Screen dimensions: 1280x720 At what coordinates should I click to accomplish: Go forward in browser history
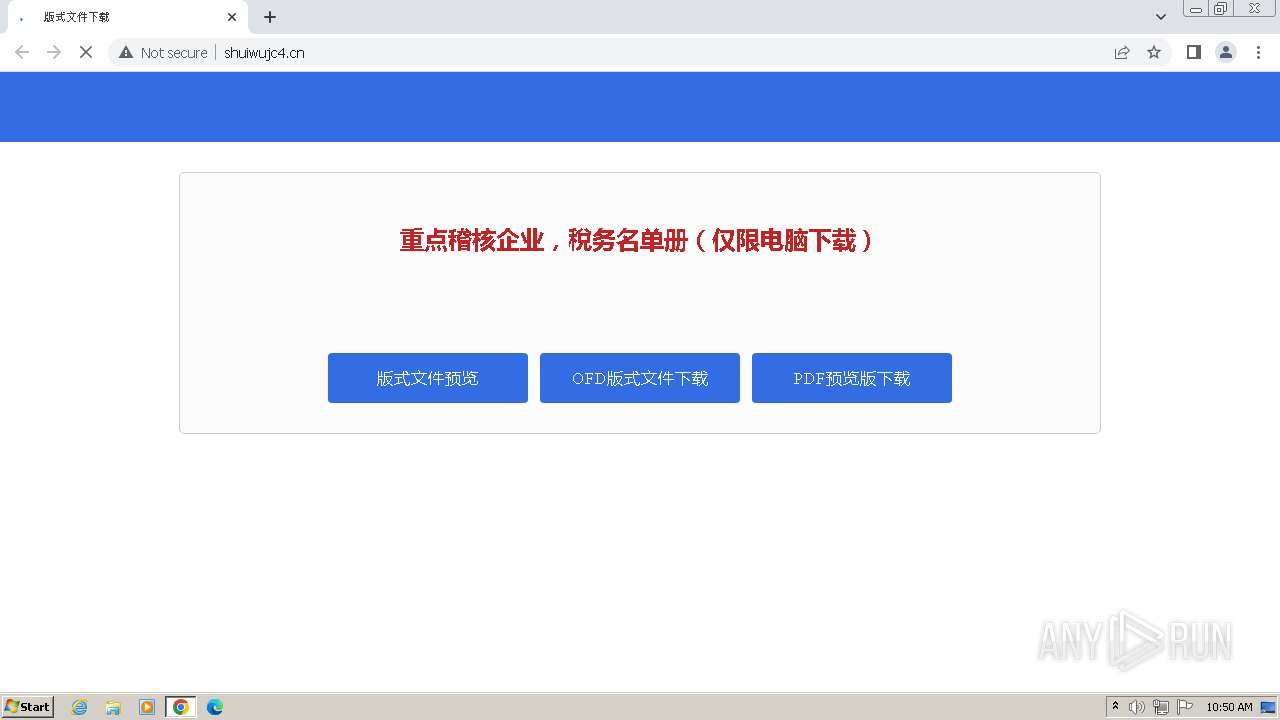click(54, 52)
